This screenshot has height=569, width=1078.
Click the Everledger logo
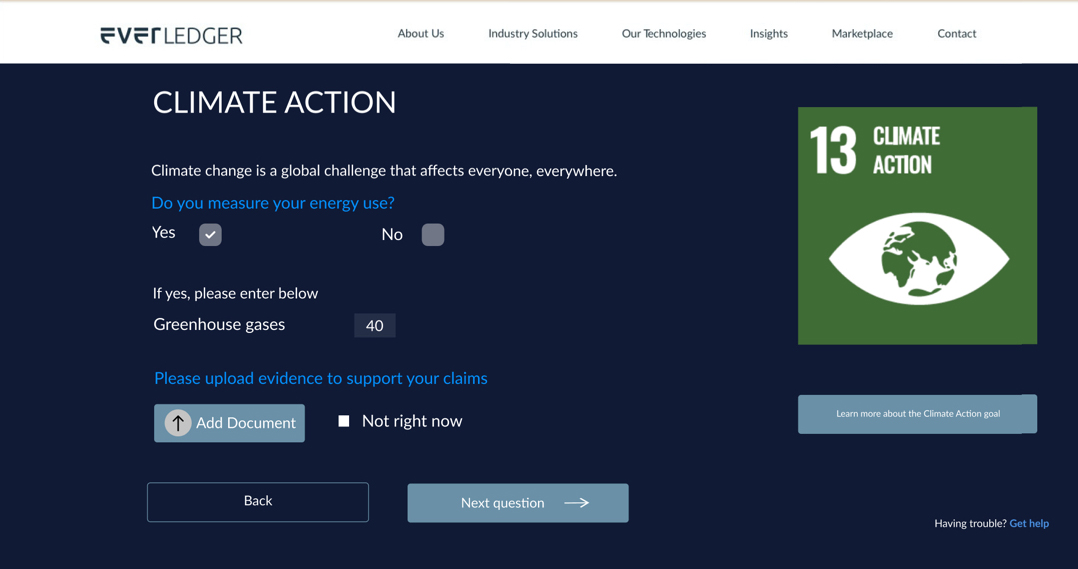tap(171, 35)
